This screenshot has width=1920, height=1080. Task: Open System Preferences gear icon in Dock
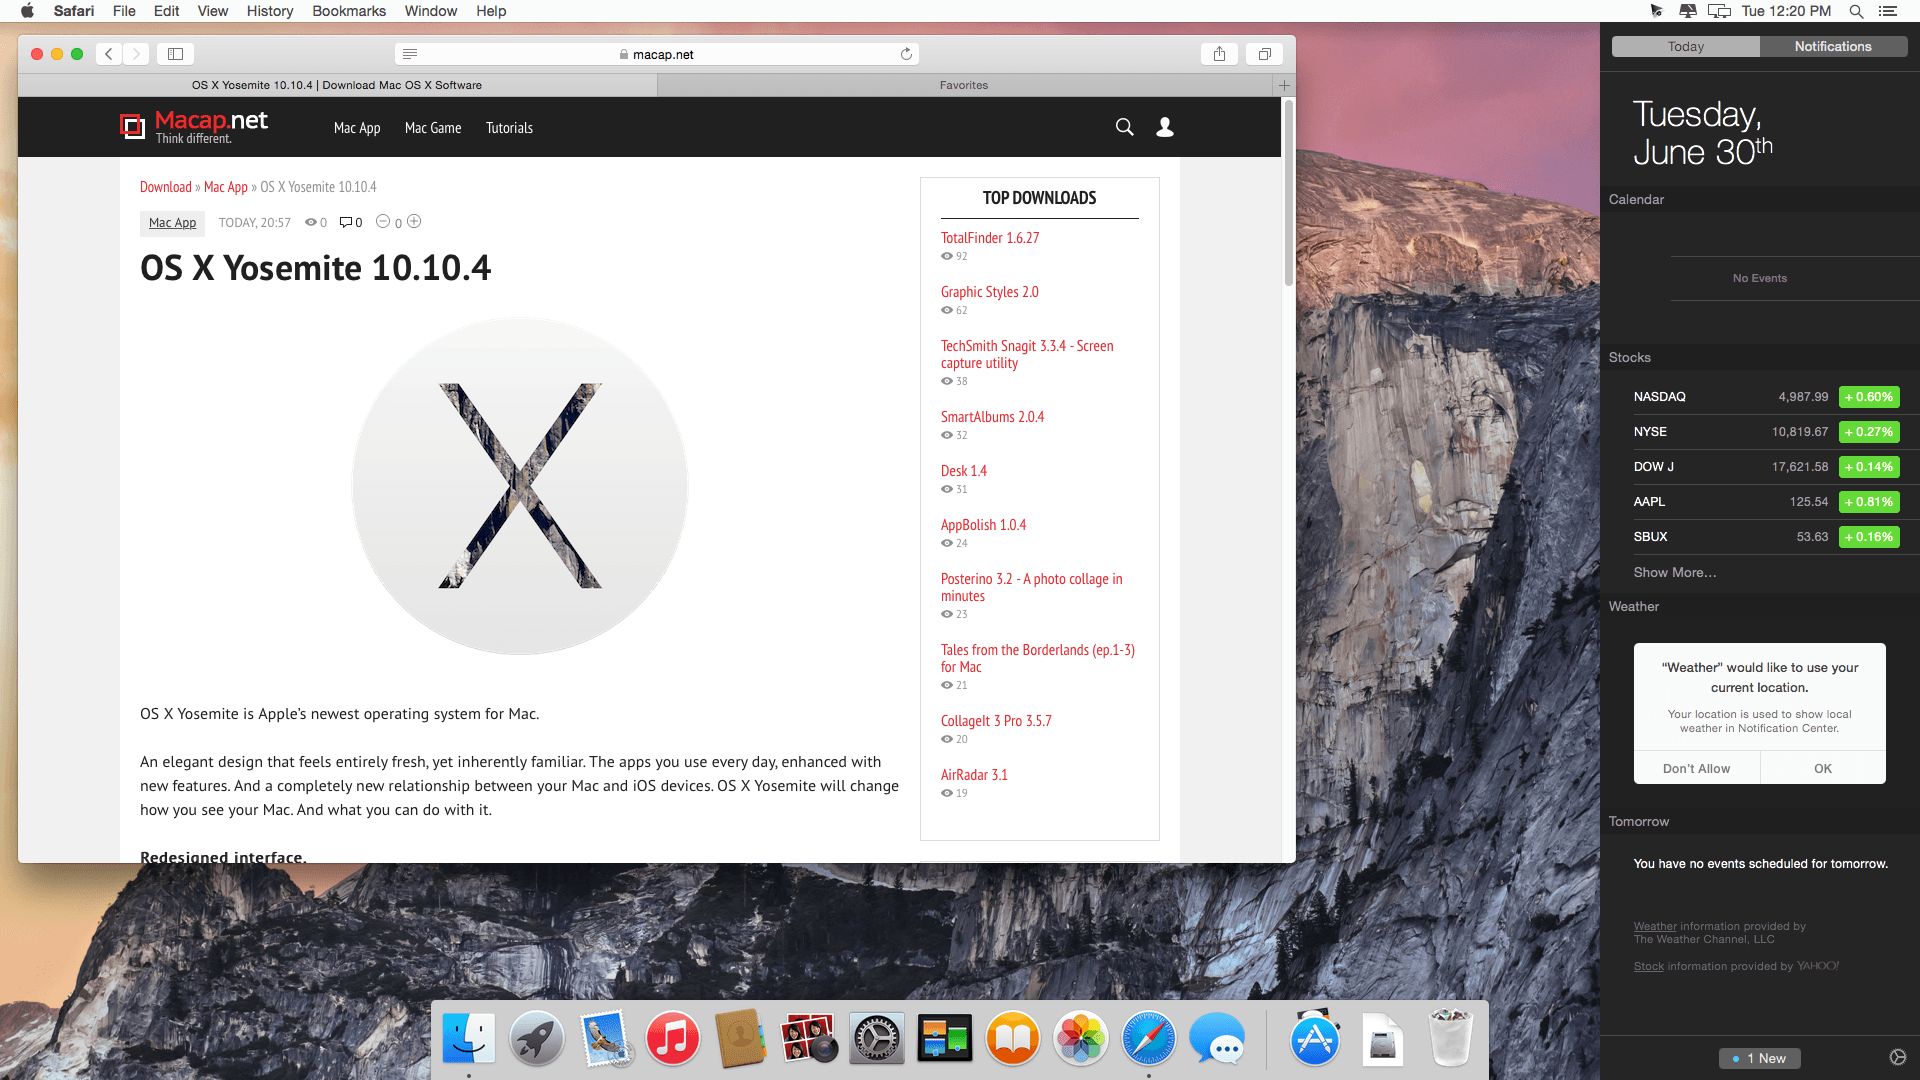pyautogui.click(x=874, y=1039)
